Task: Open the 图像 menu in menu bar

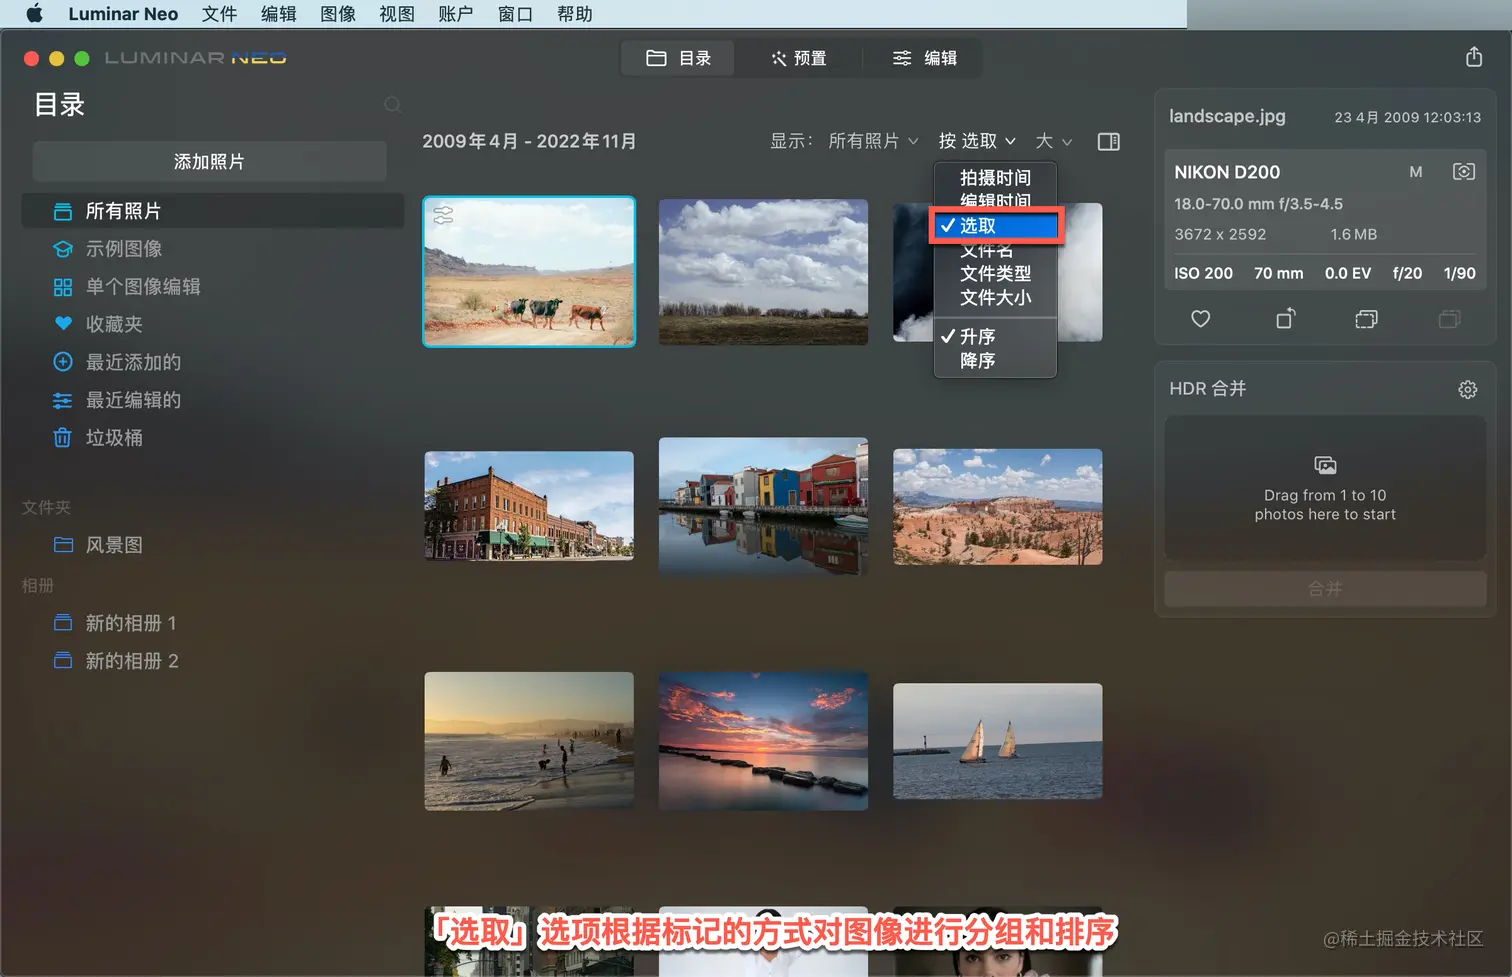Action: [338, 14]
